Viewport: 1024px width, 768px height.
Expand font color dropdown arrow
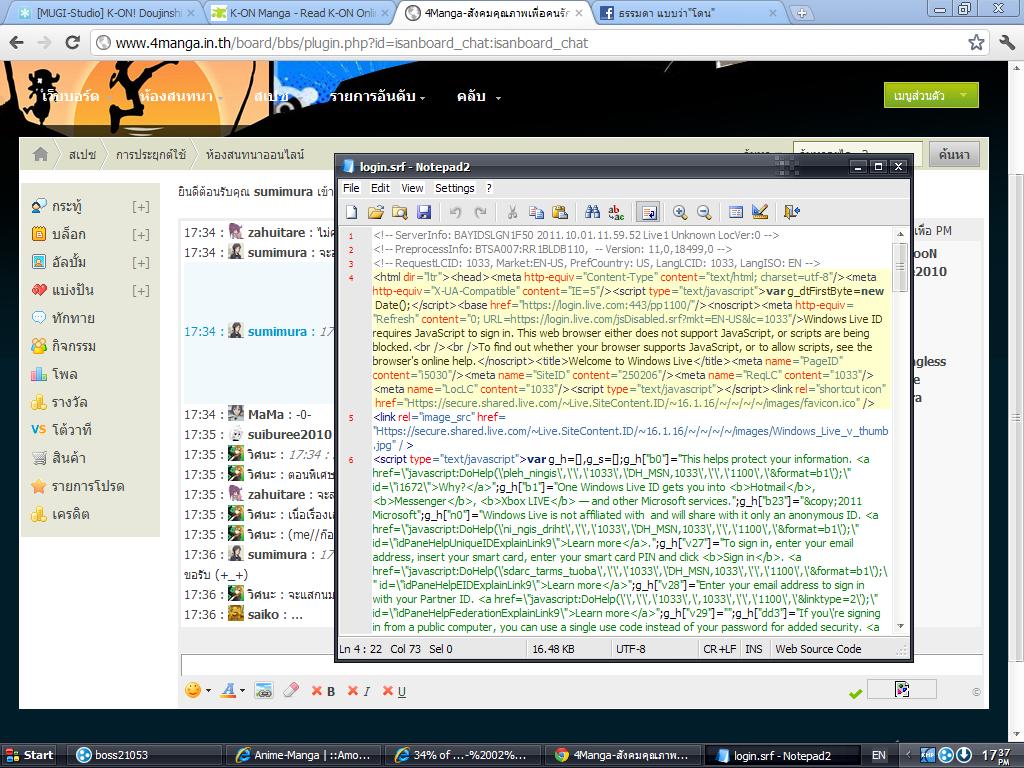(242, 691)
